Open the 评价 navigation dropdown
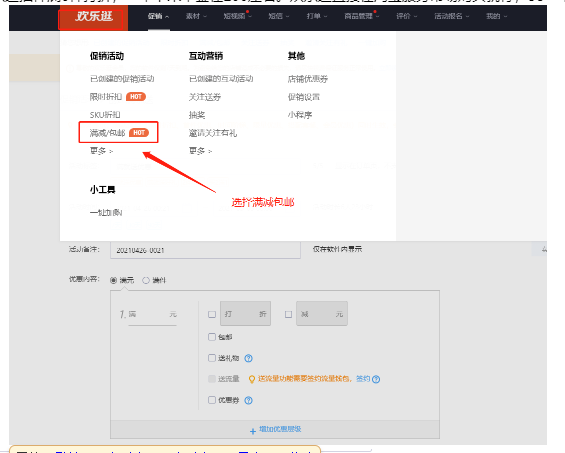Image resolution: width=565 pixels, height=453 pixels. pyautogui.click(x=406, y=17)
